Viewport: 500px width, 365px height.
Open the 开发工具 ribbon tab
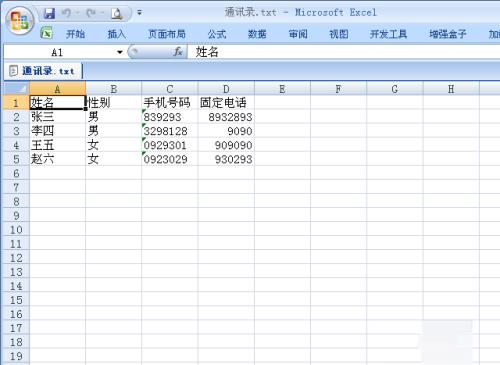pyautogui.click(x=389, y=34)
